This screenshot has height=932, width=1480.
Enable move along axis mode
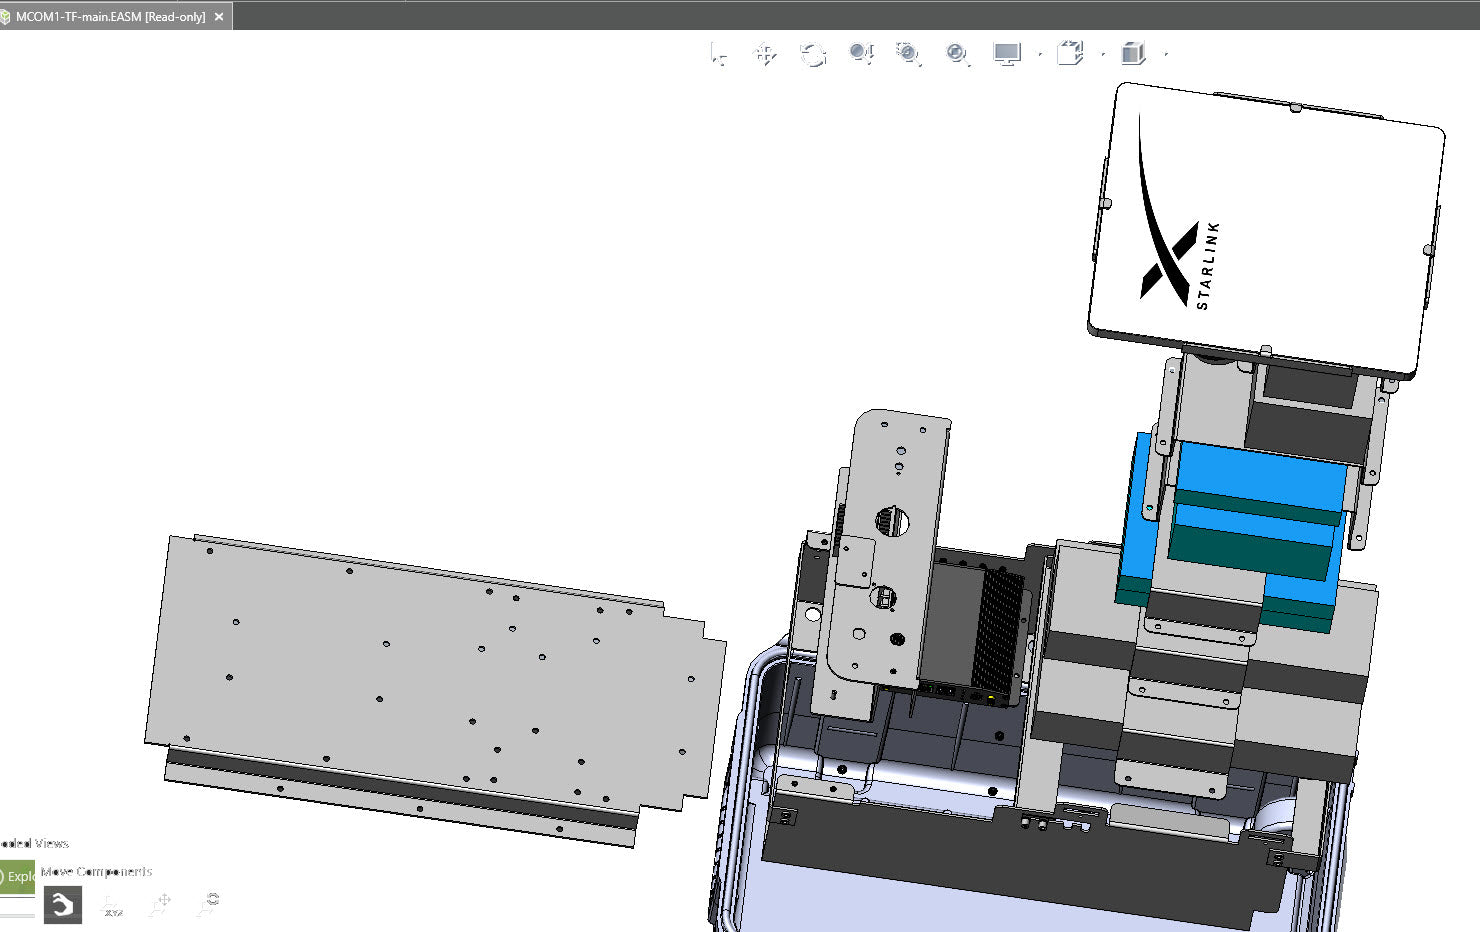(160, 905)
